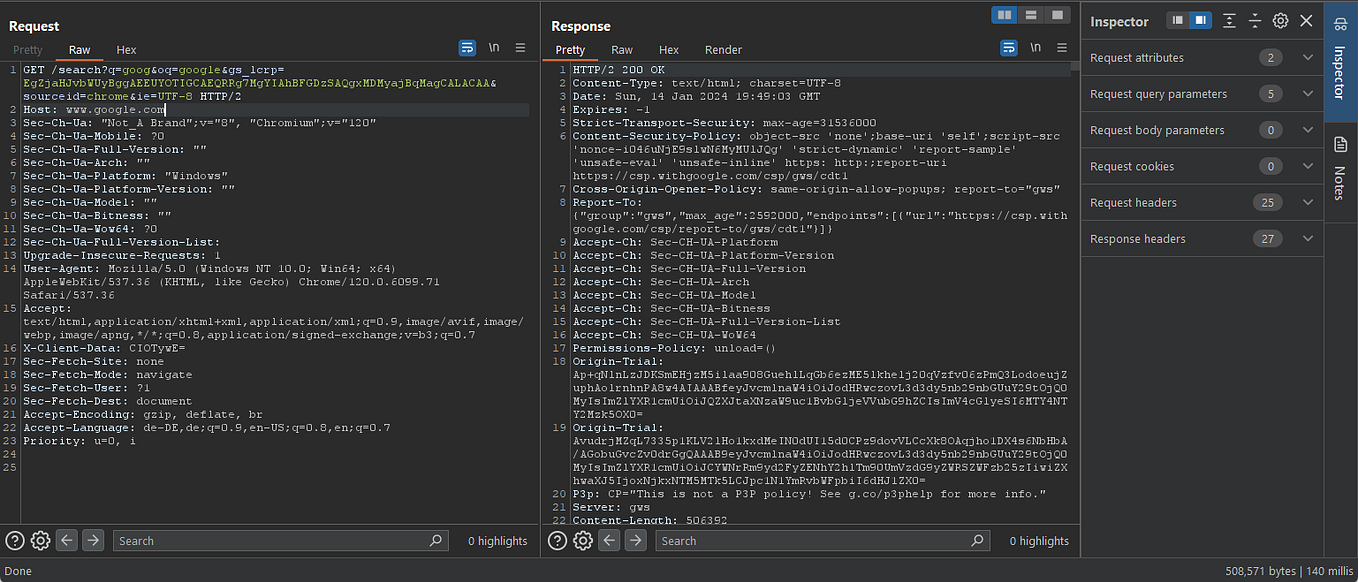Open the hamburger menu above the Response viewer
This screenshot has width=1358, height=582.
[x=1061, y=47]
